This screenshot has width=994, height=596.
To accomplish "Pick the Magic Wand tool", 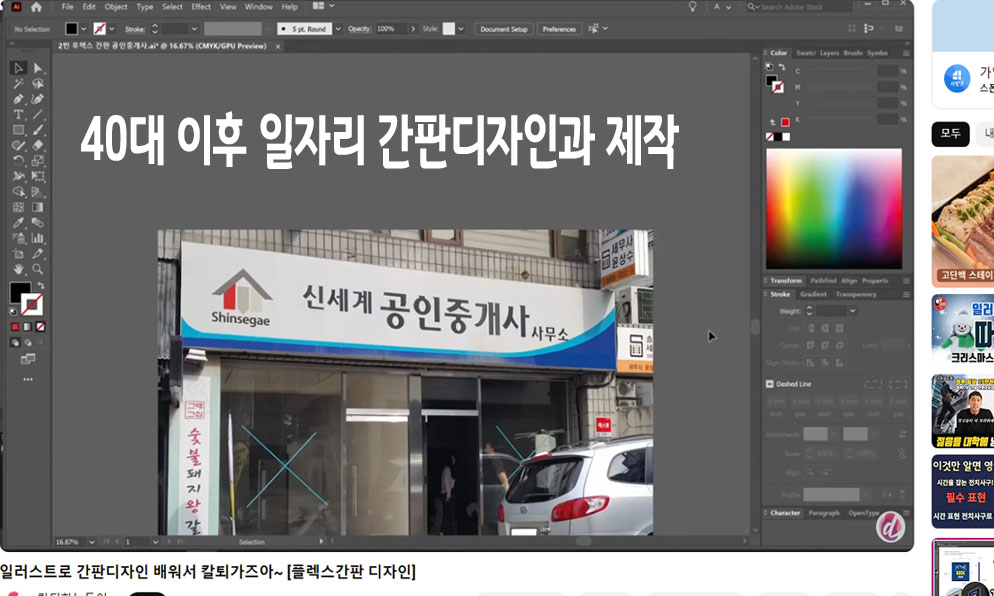I will [x=18, y=84].
